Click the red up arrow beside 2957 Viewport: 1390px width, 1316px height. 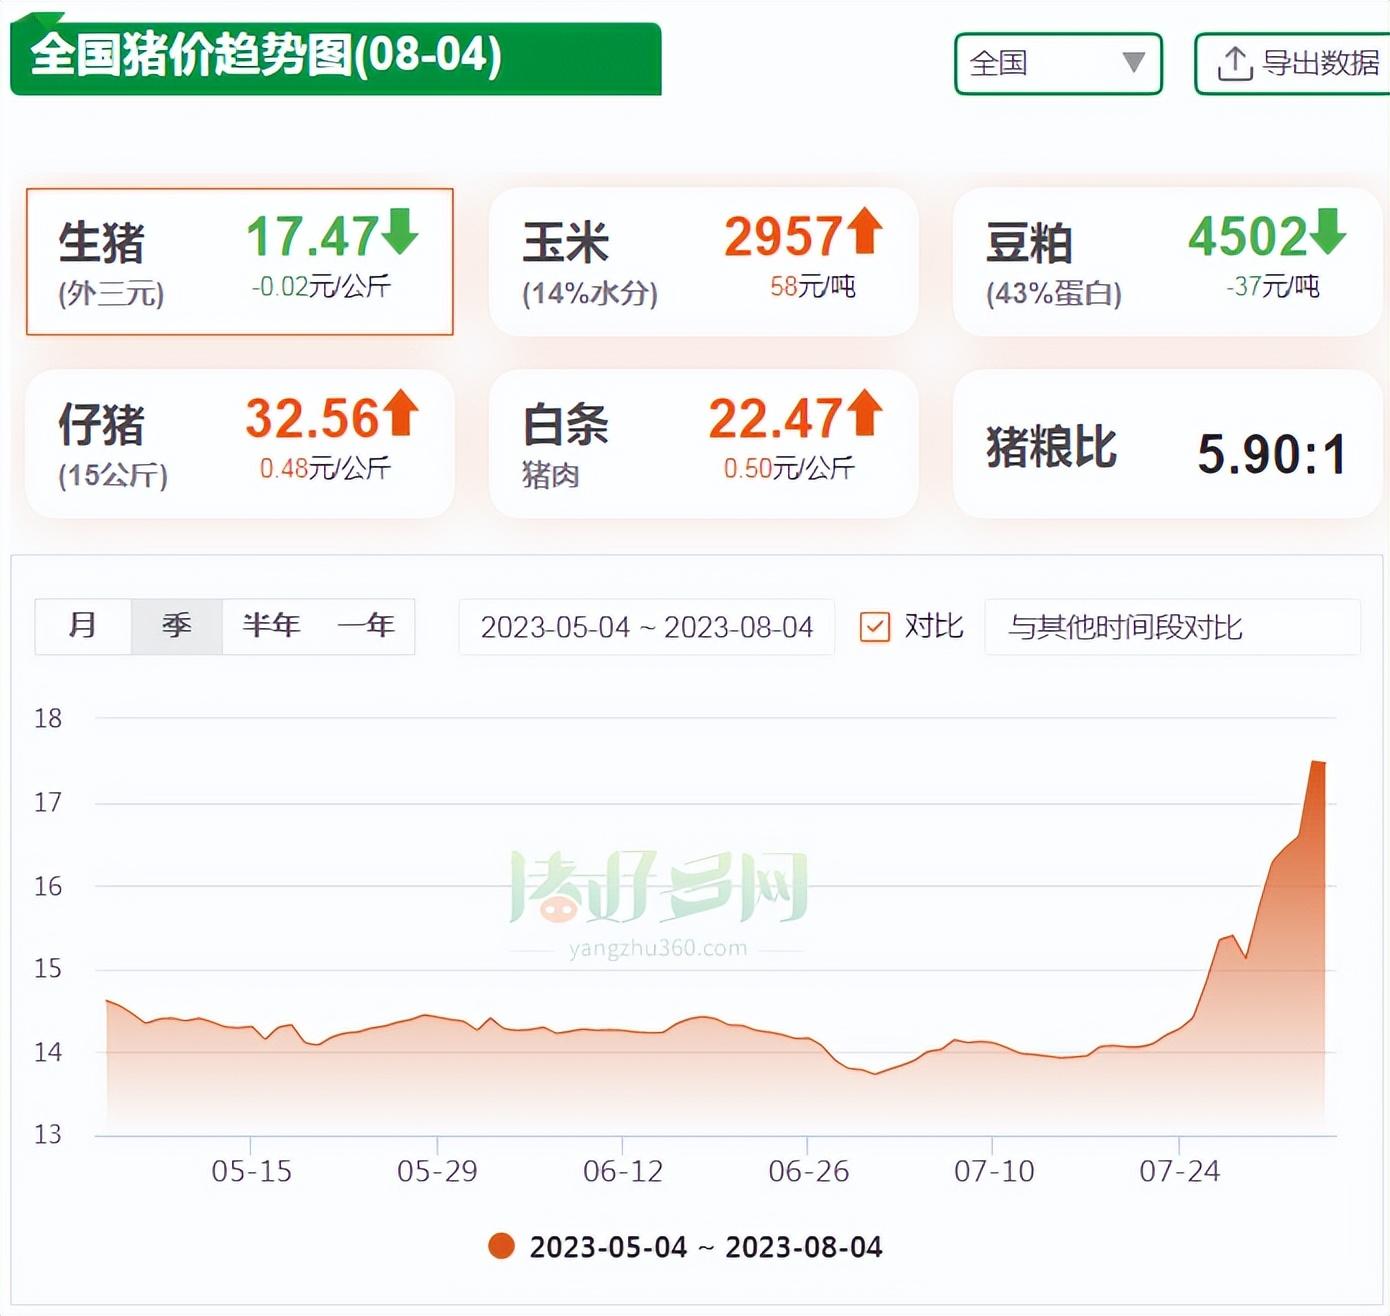865,231
